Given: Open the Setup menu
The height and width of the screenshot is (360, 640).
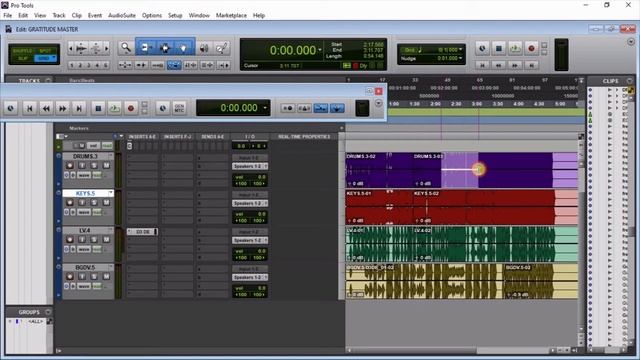Looking at the screenshot, I should [x=175, y=16].
